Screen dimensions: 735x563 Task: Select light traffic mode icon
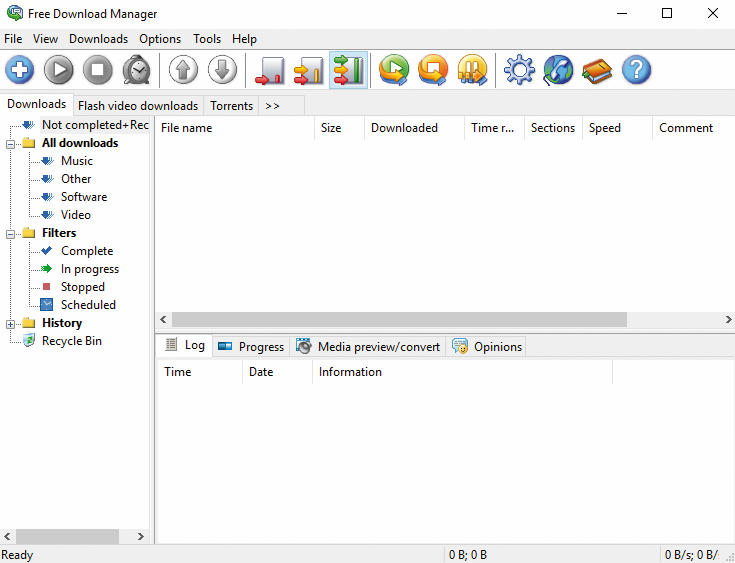(x=270, y=71)
